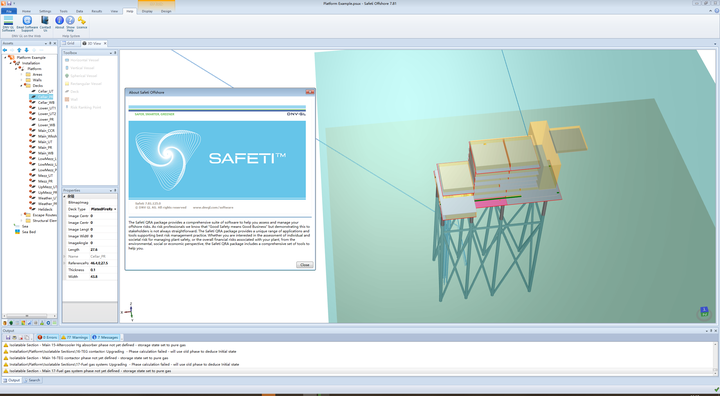Click the Show Help question-mark icon
The height and width of the screenshot is (396, 720).
70,20
